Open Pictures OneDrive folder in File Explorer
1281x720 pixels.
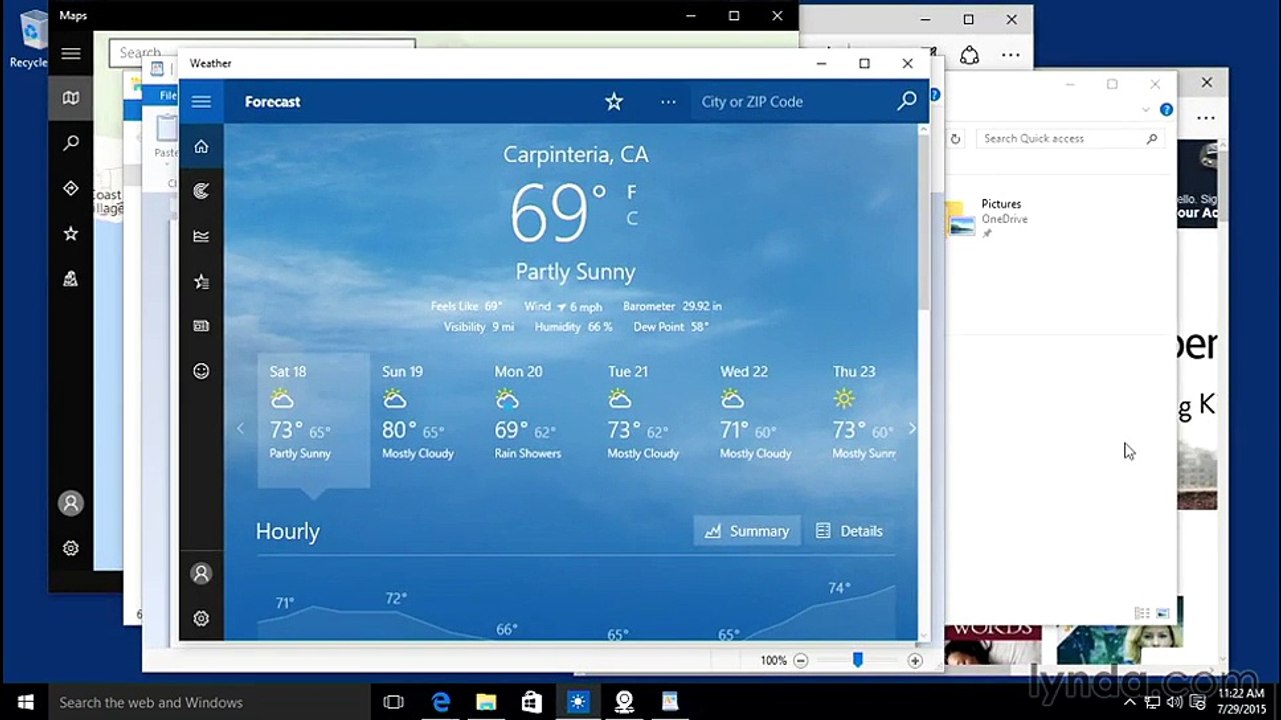pos(988,218)
